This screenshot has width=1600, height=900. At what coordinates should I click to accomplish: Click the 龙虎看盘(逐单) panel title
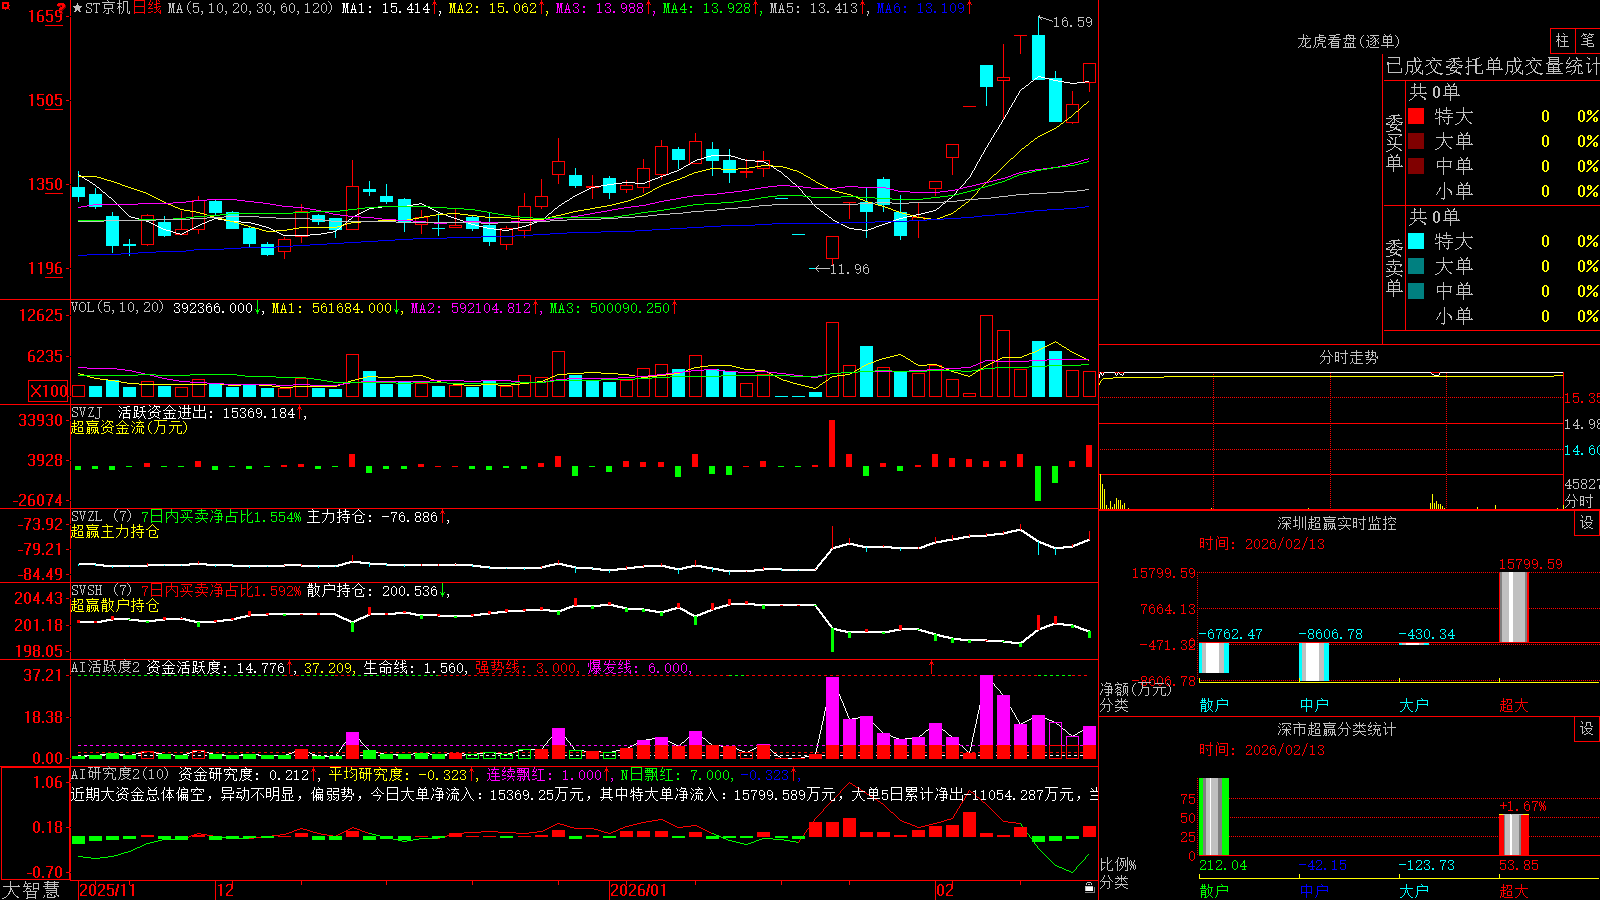click(x=1348, y=41)
